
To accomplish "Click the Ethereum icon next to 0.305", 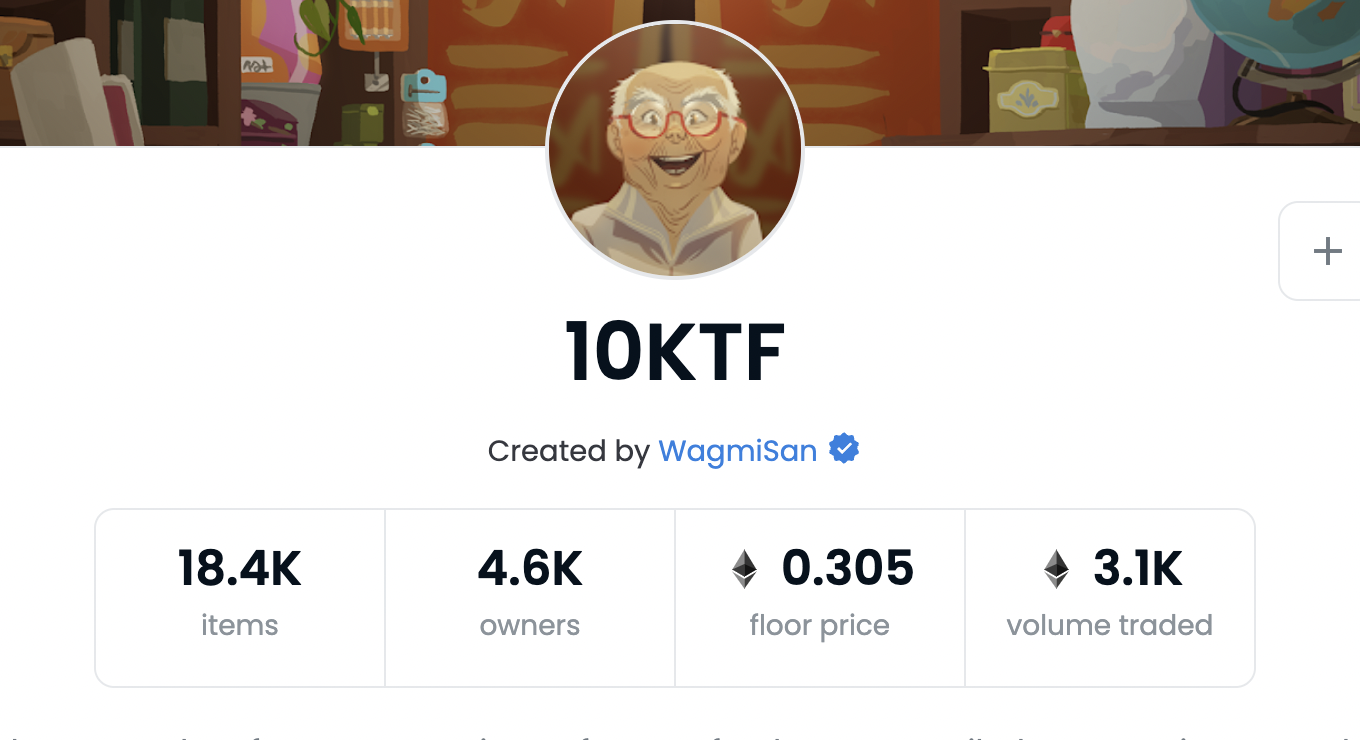I will 744,569.
